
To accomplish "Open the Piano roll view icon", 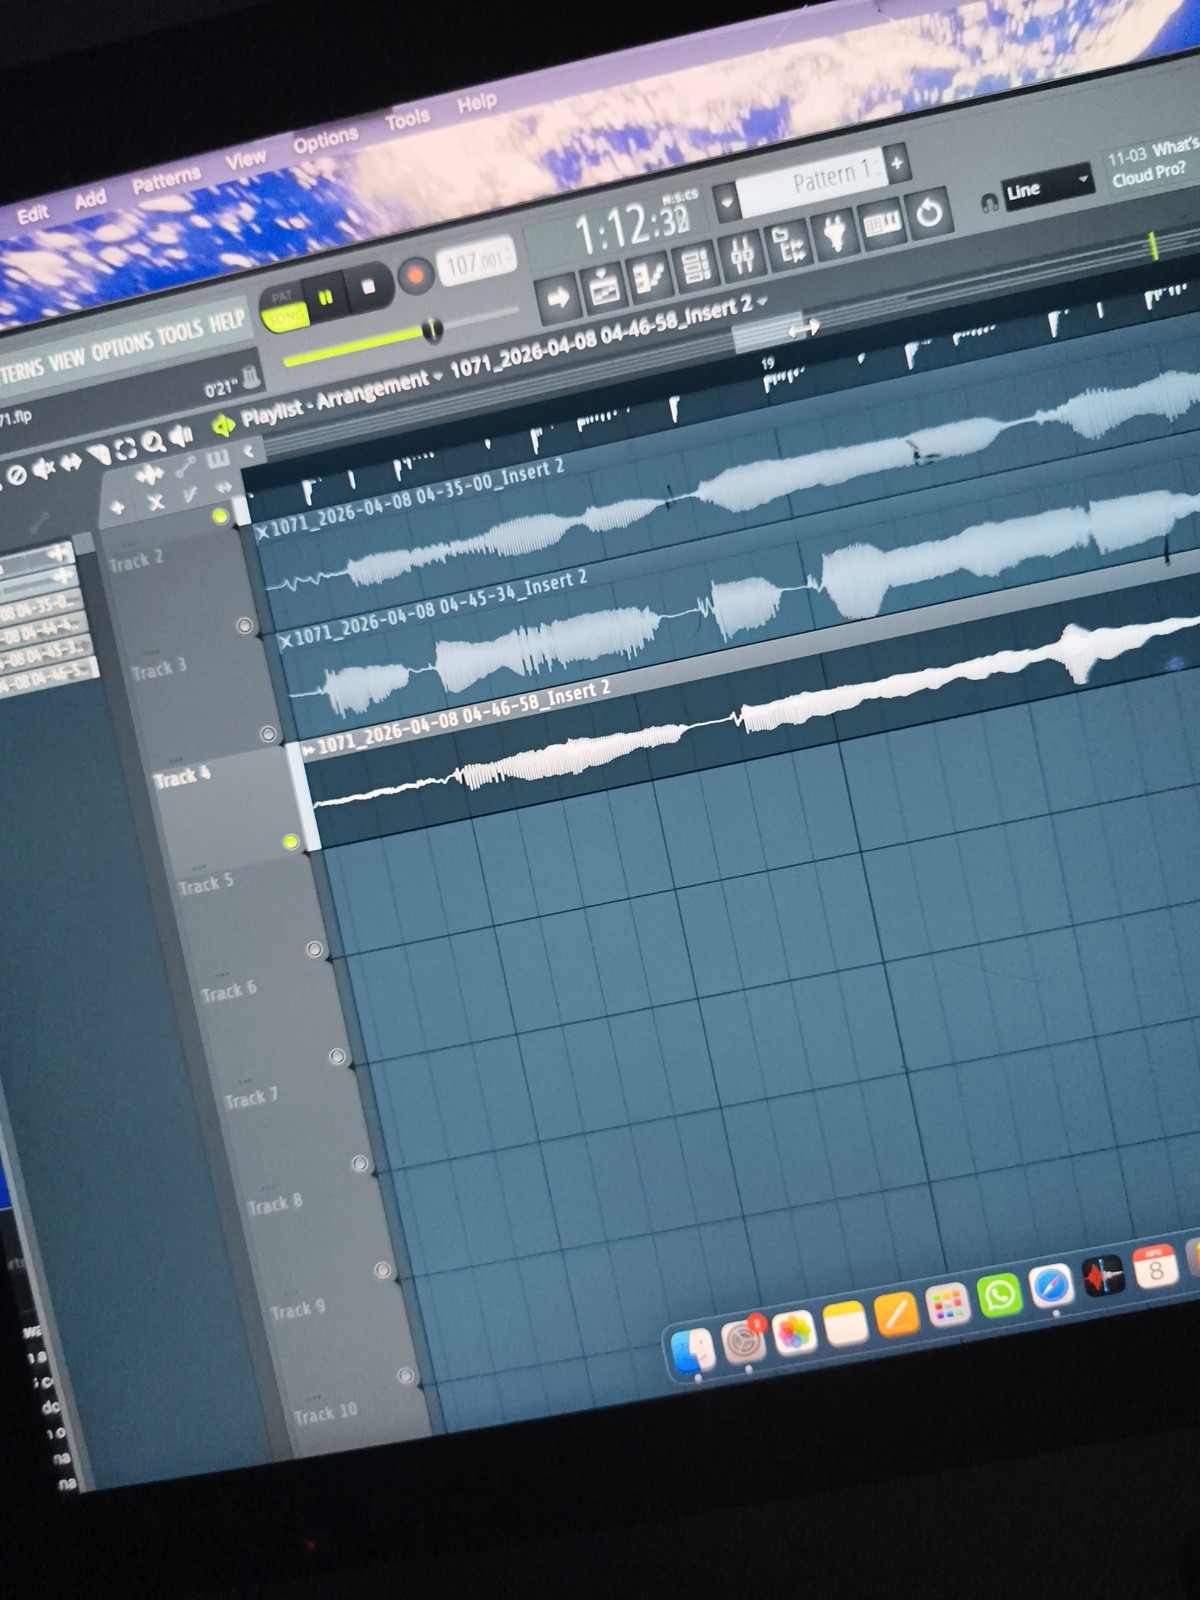I will click(648, 276).
